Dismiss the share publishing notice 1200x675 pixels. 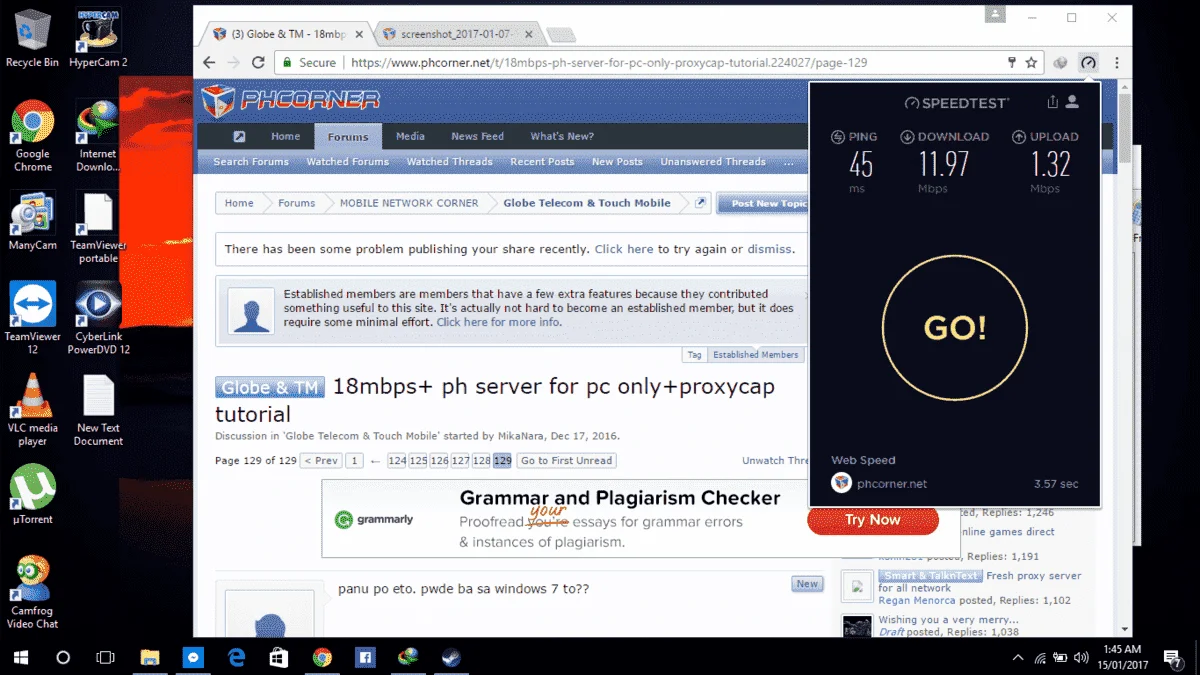769,249
